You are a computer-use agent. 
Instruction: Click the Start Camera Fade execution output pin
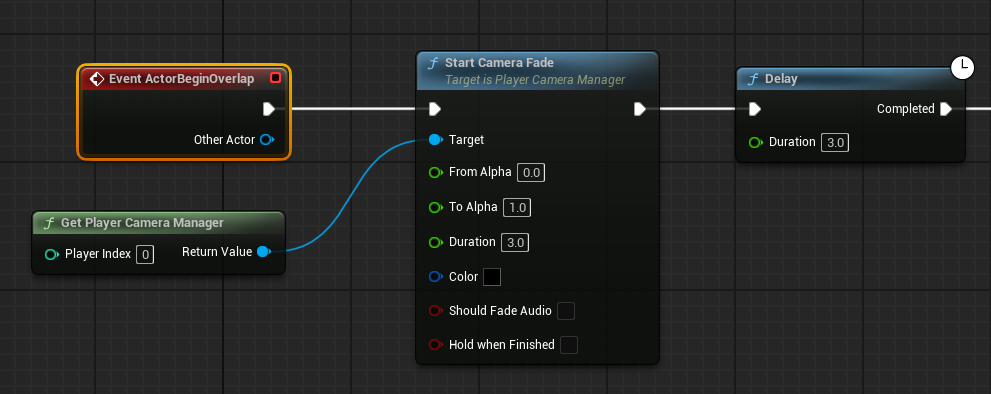click(640, 109)
